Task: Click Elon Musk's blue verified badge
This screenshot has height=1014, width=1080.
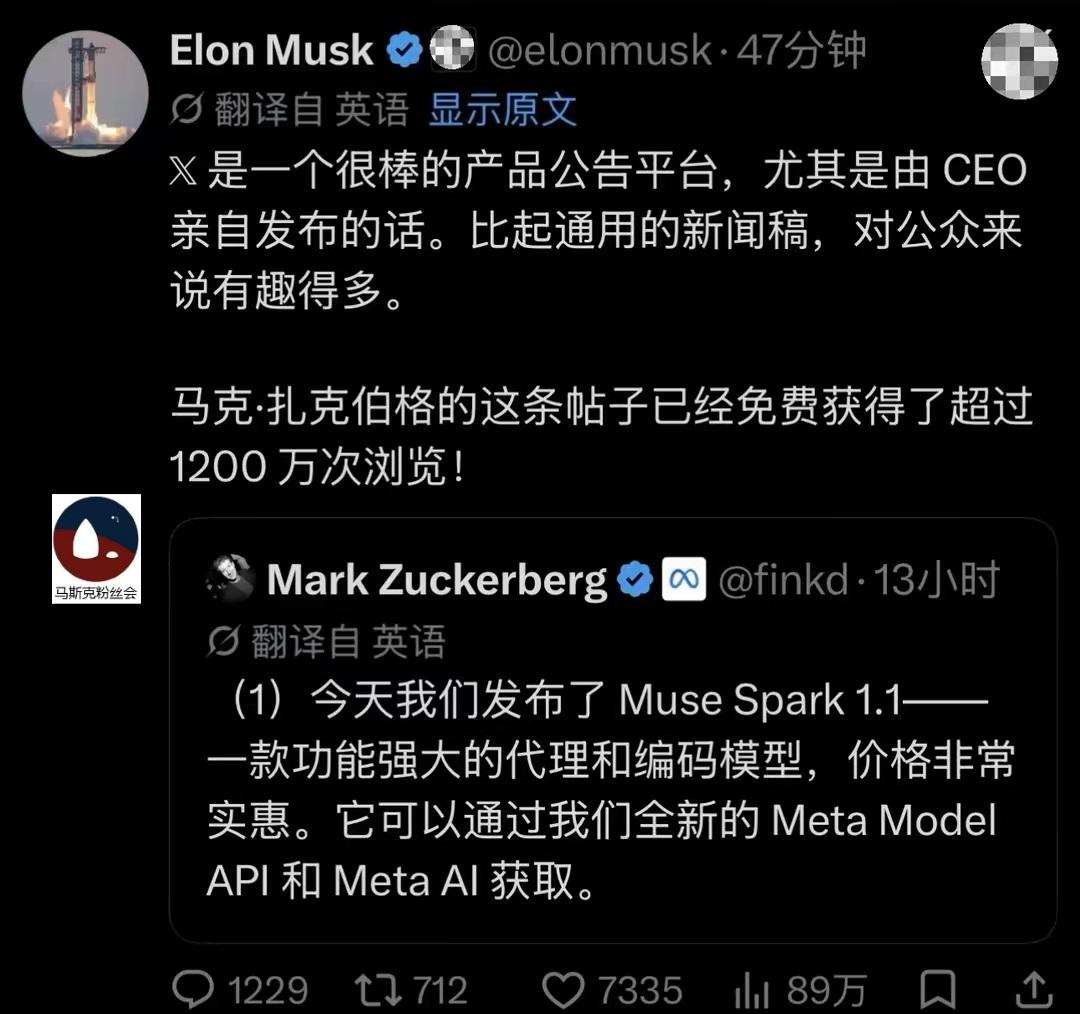Action: tap(404, 50)
